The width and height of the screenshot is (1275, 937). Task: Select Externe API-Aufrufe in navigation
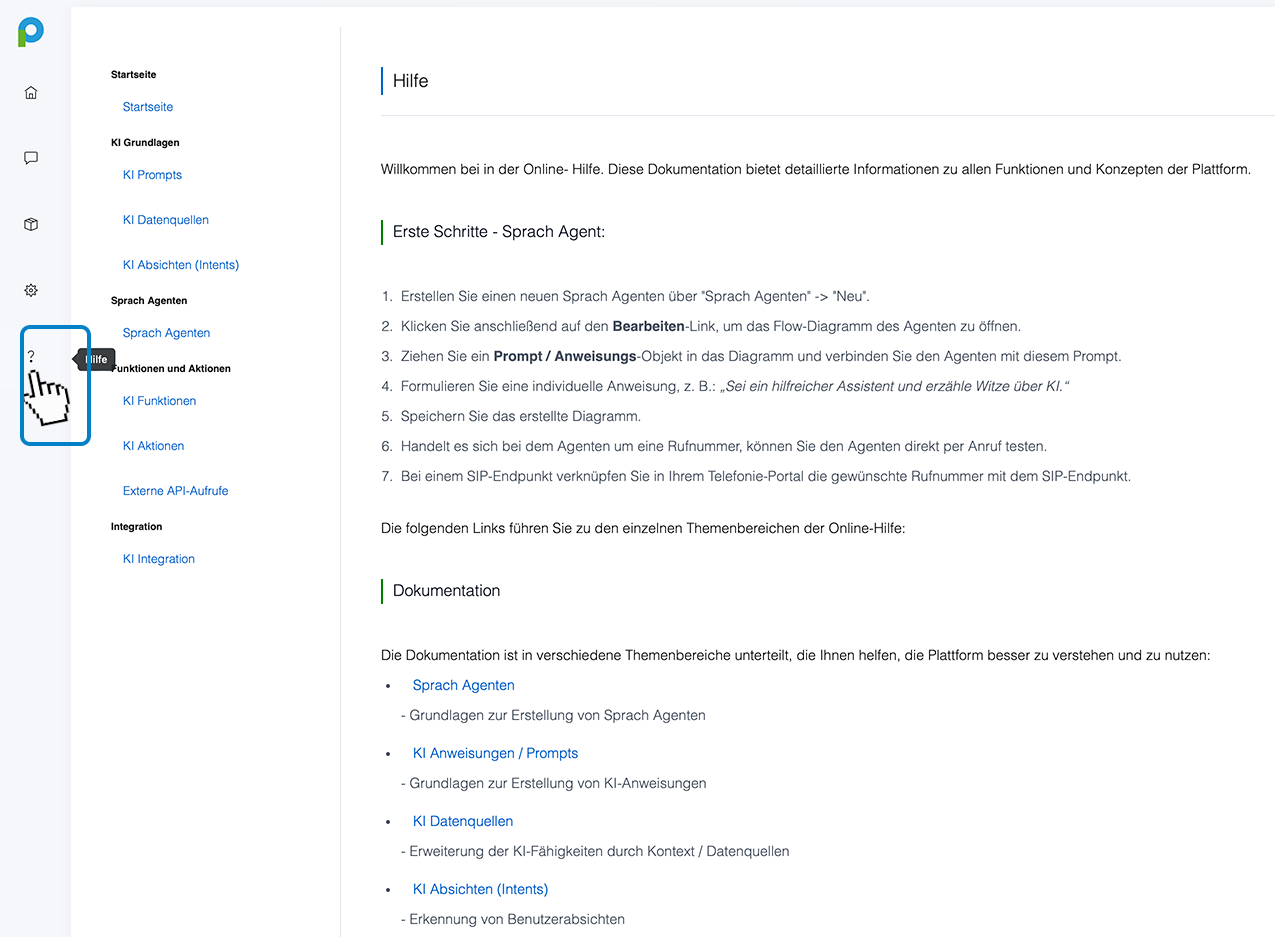click(x=175, y=491)
